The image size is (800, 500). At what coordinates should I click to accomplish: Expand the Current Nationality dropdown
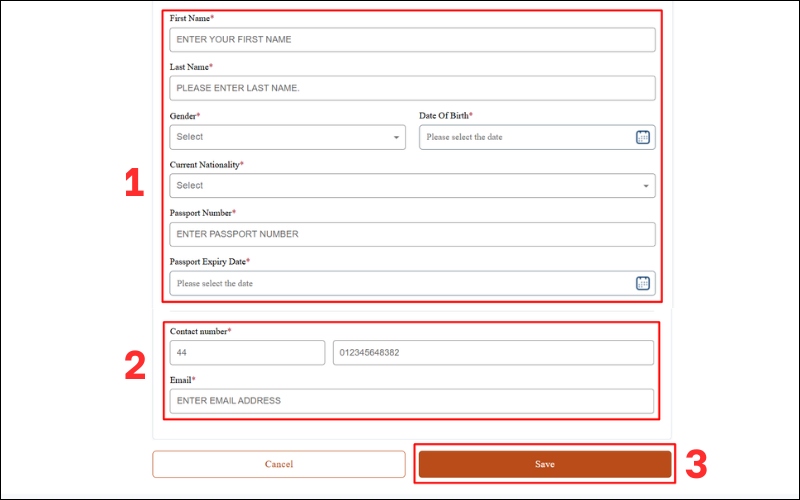click(x=412, y=186)
